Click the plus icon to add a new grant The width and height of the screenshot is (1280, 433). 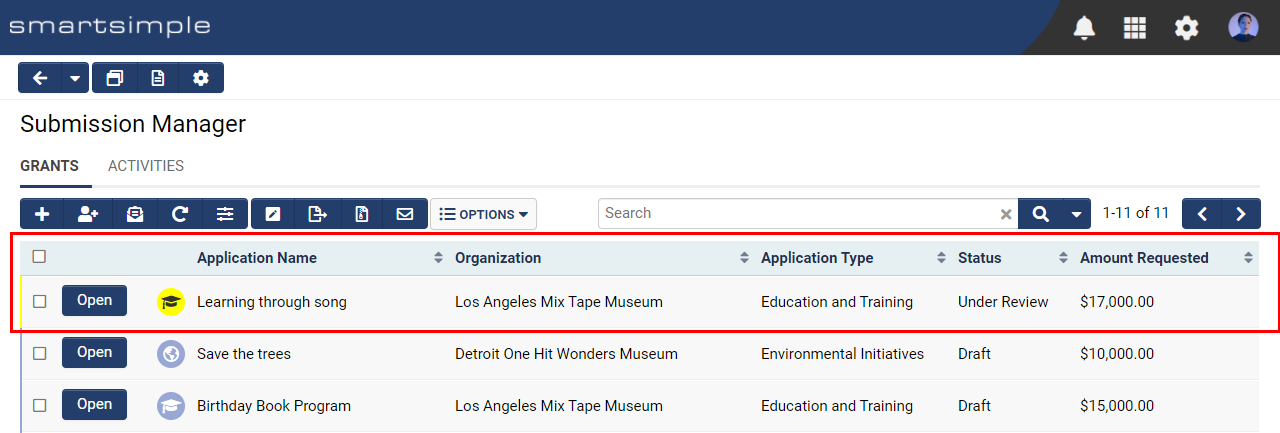pyautogui.click(x=42, y=214)
